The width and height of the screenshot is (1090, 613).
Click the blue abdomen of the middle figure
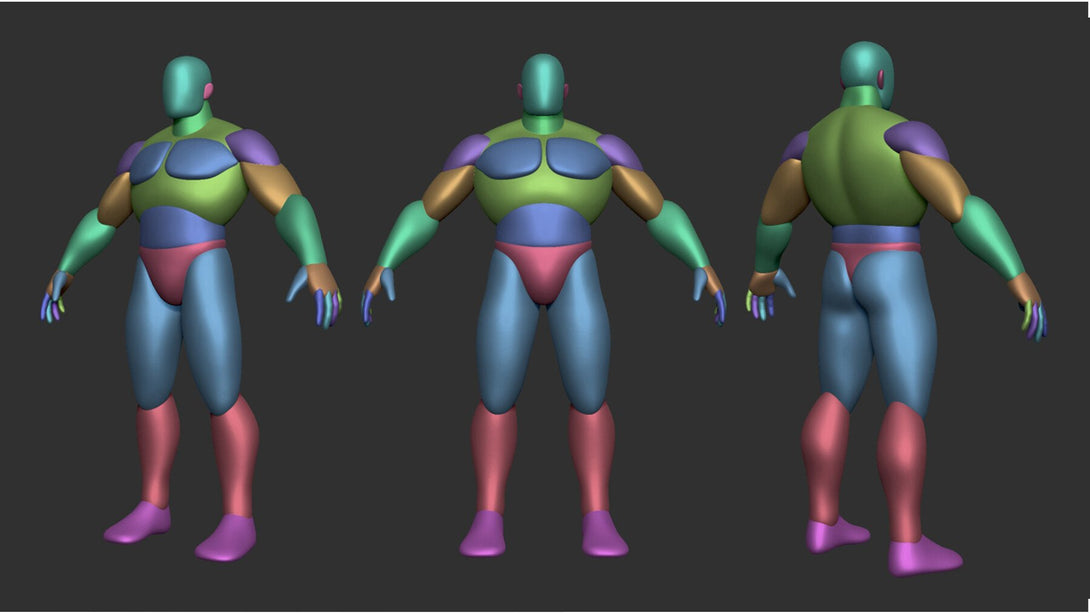[x=543, y=227]
